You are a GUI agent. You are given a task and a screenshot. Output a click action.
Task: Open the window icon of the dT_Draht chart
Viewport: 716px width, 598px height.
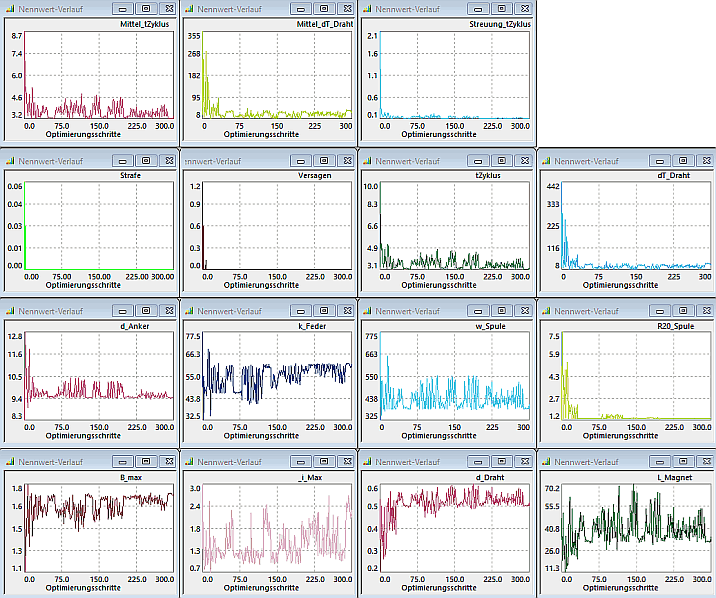[547, 161]
